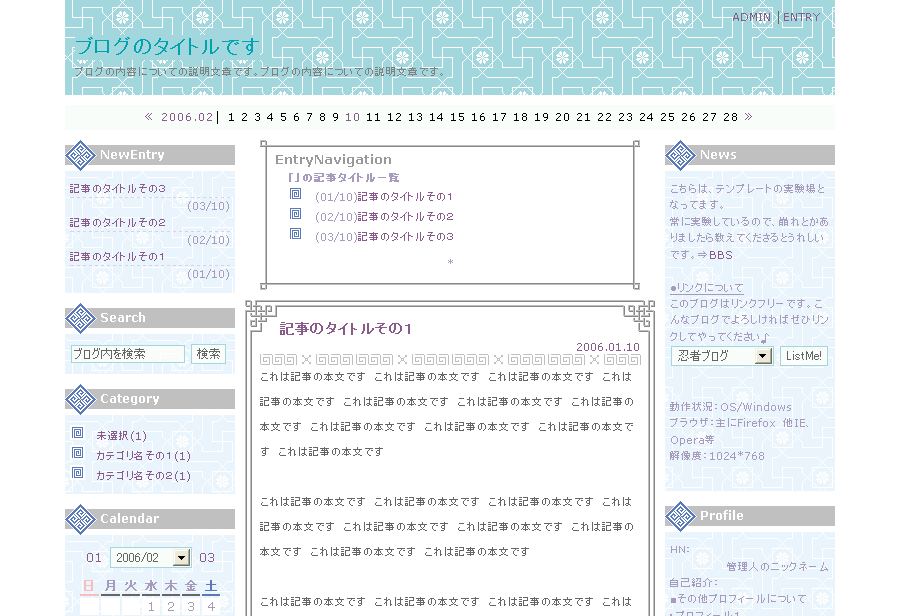Click the next month double-arrow icon
This screenshot has height=616, width=900.
coord(748,117)
